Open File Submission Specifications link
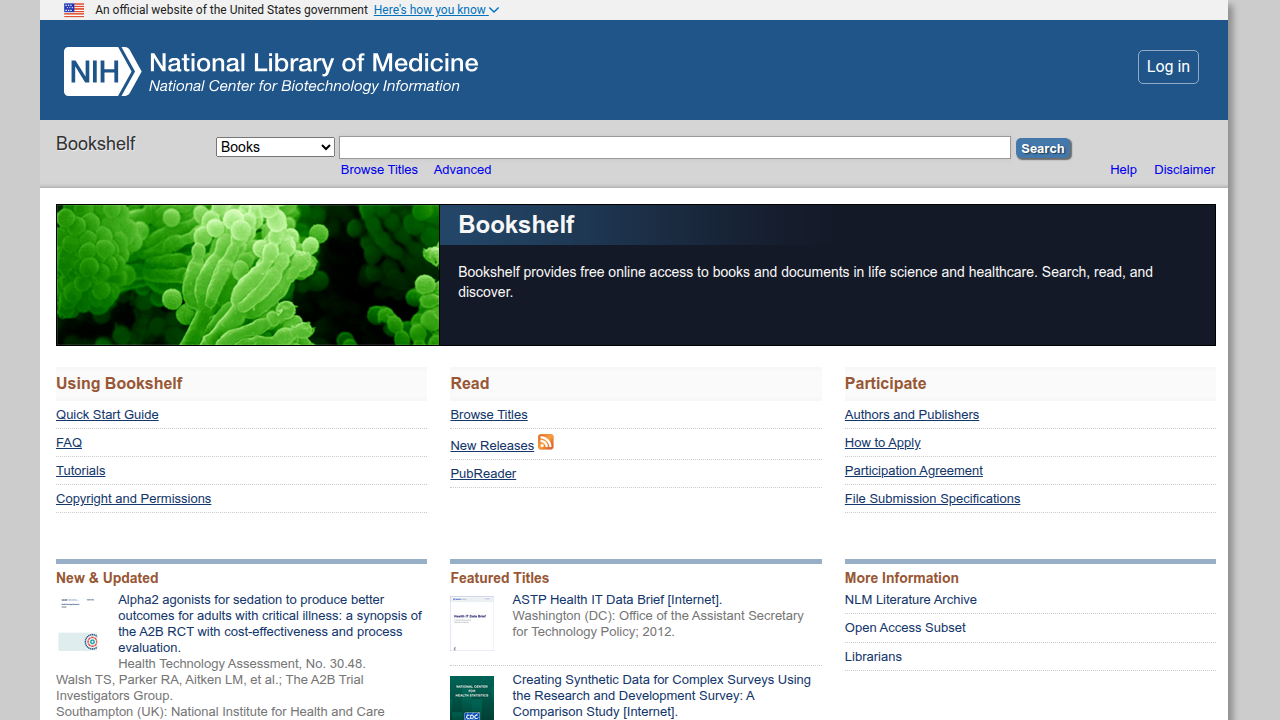 932,499
